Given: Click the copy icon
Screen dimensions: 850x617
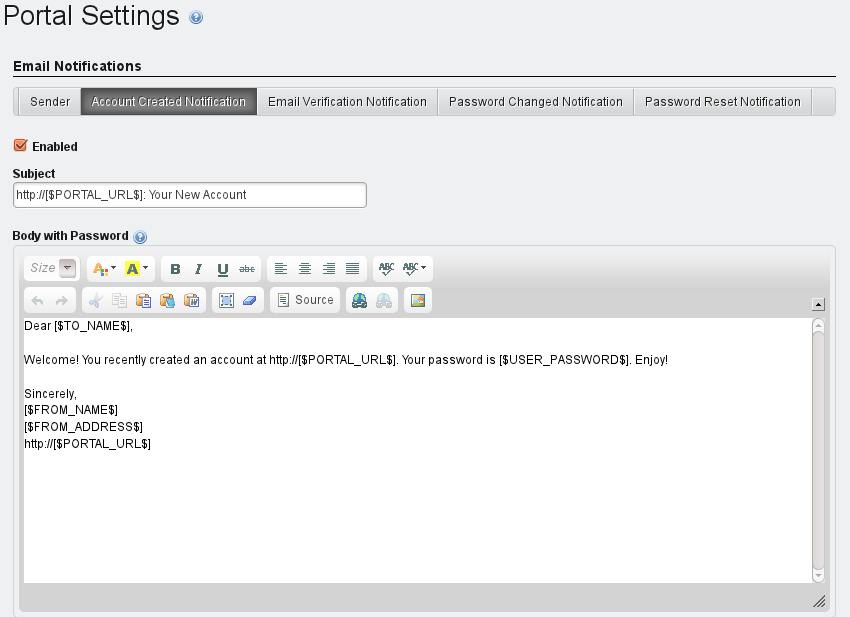Looking at the screenshot, I should [x=119, y=300].
